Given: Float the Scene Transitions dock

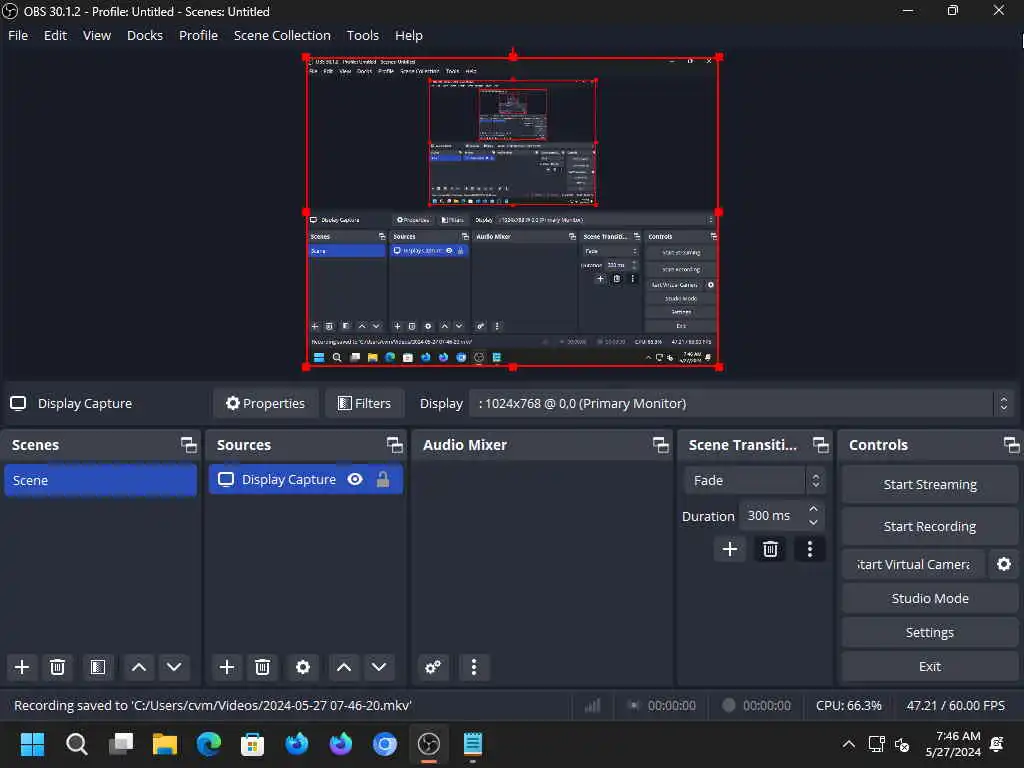Looking at the screenshot, I should coord(821,445).
